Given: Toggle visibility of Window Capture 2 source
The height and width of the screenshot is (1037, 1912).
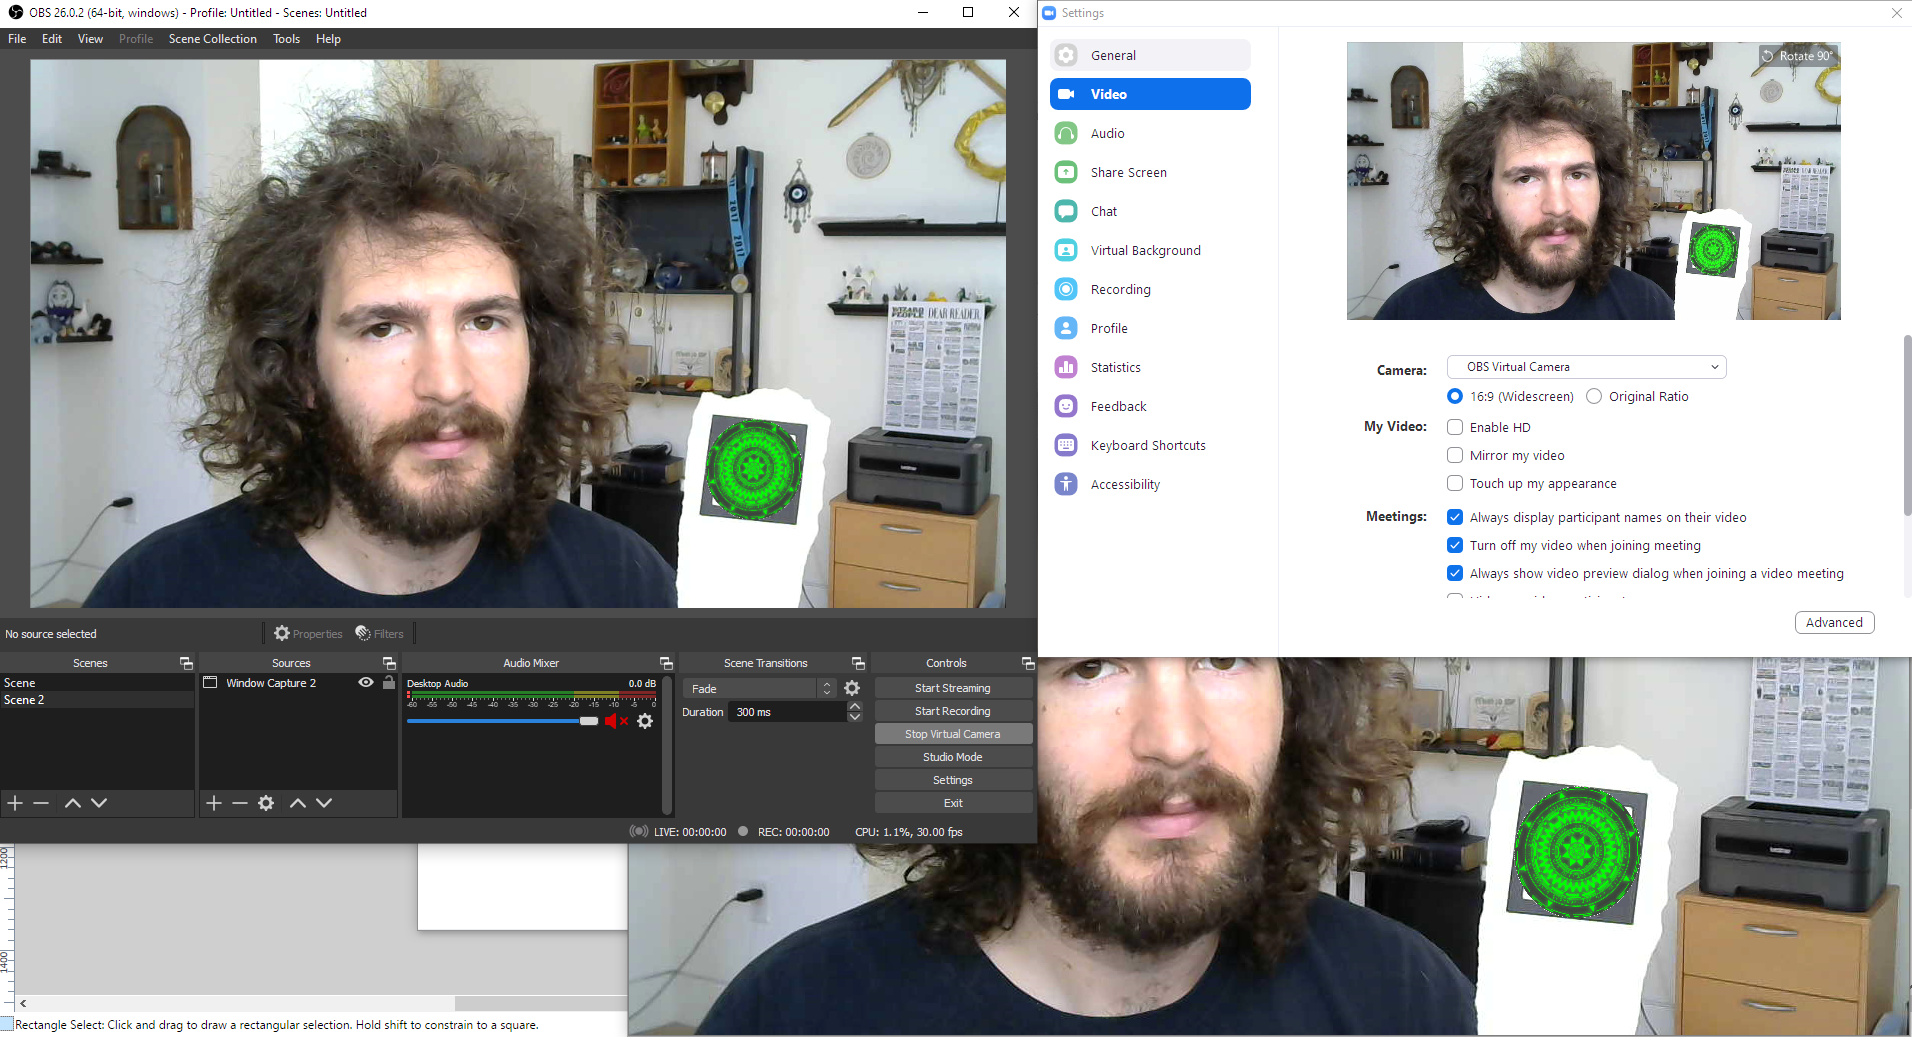Looking at the screenshot, I should click(366, 682).
